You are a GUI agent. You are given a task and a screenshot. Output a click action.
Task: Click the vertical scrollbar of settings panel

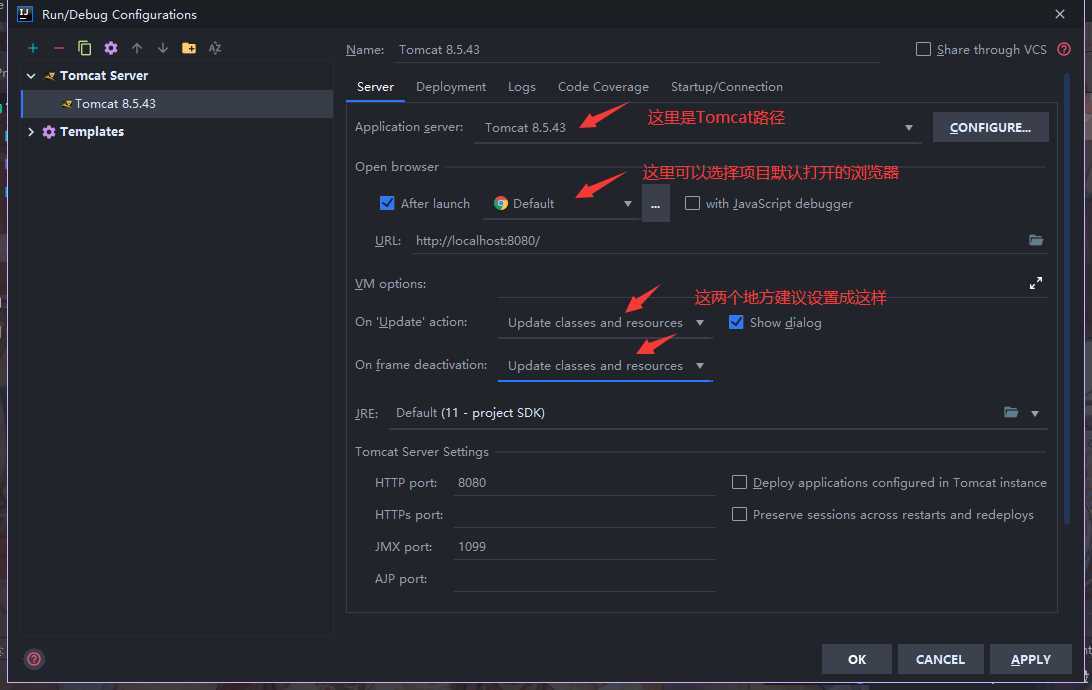[x=1066, y=299]
